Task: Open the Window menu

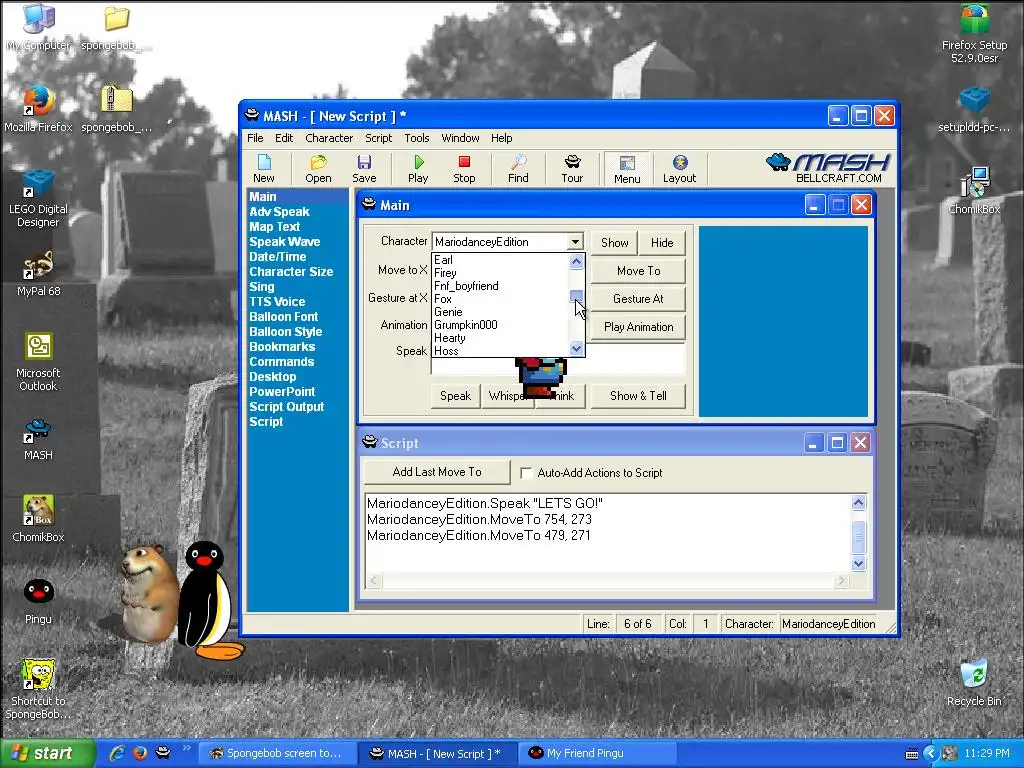Action: 460,138
